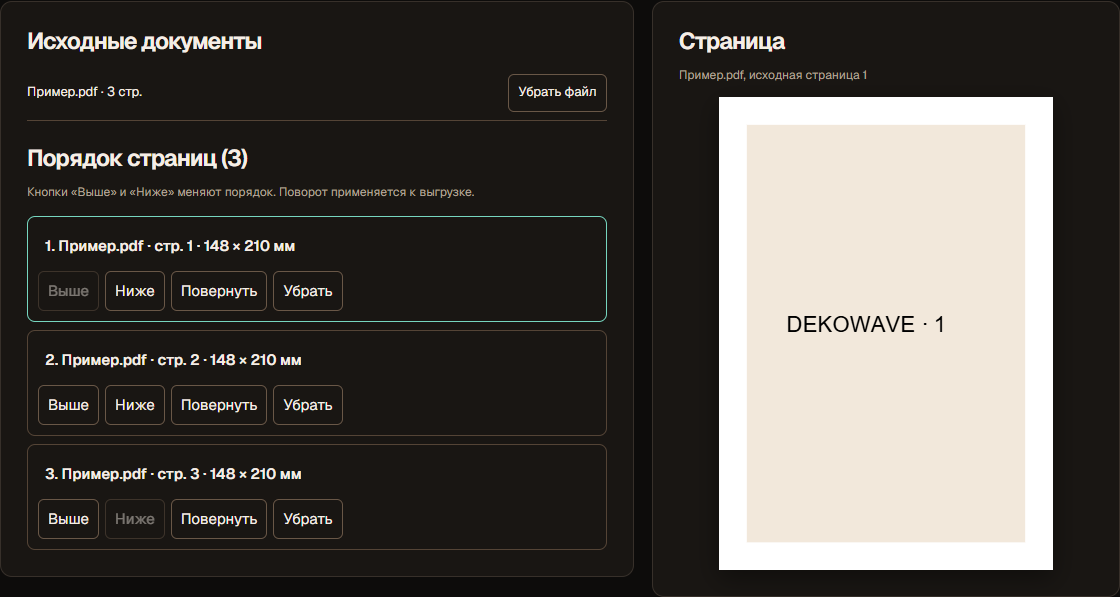This screenshot has width=1120, height=597.
Task: Click disabled 'Выше' button in row 1
Action: 69,291
